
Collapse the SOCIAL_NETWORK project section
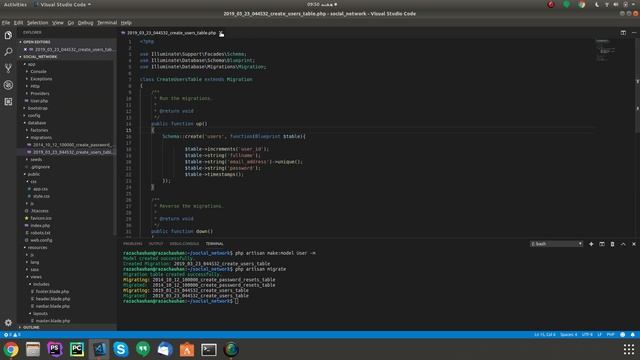tap(39, 57)
